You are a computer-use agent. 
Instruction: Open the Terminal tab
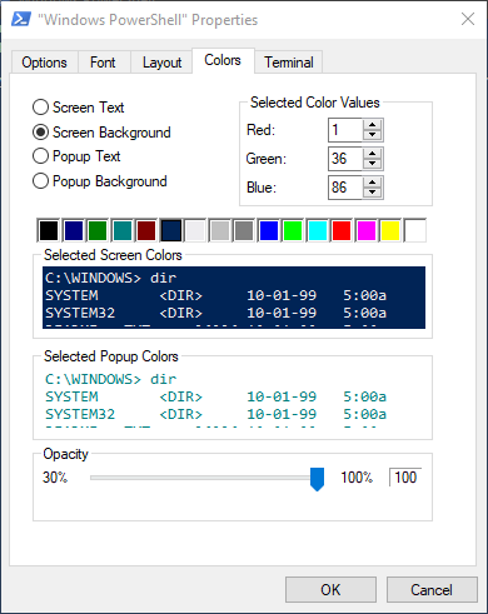point(289,62)
